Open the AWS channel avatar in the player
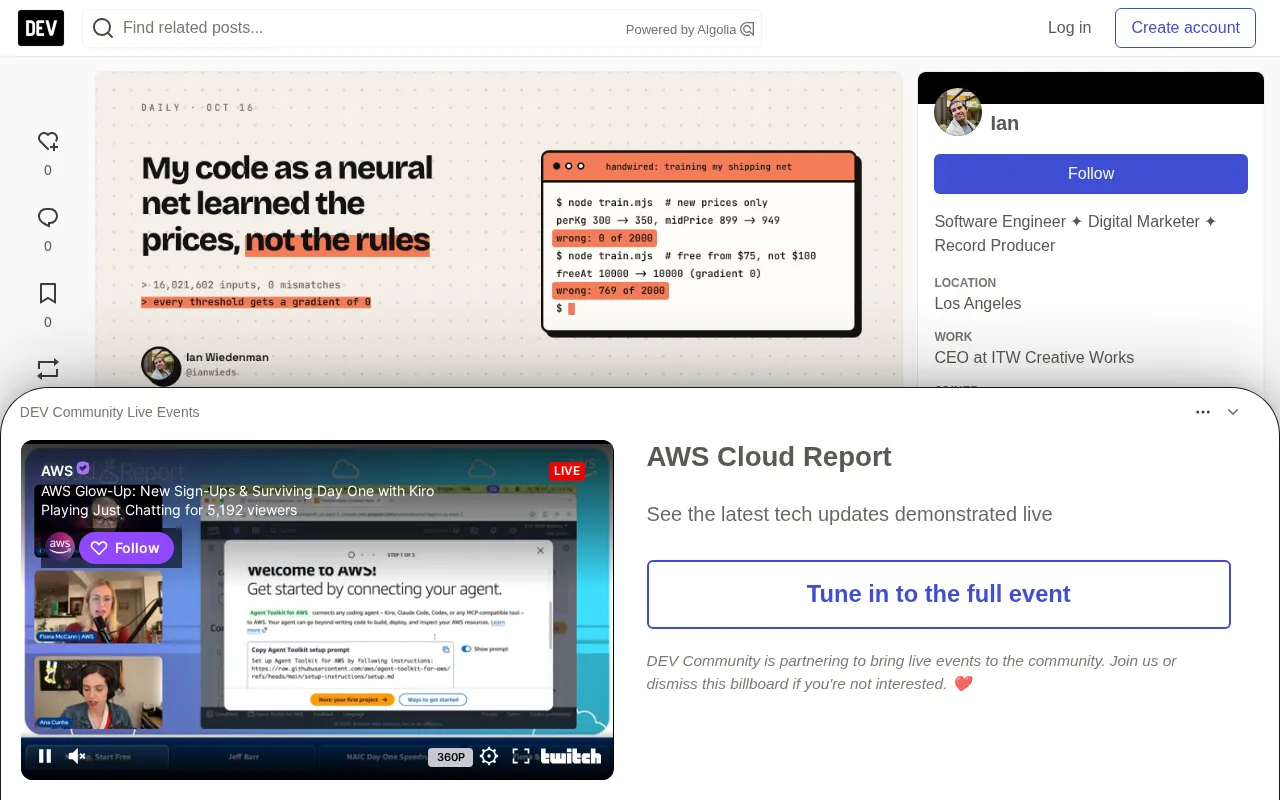1280x800 pixels. pos(60,547)
